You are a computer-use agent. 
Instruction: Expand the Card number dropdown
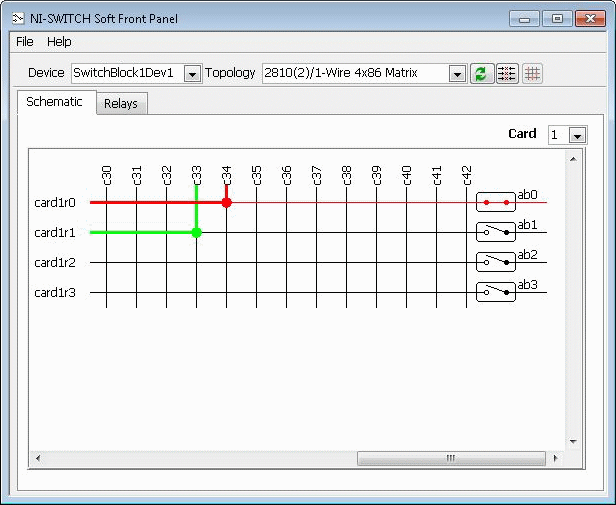[x=577, y=135]
